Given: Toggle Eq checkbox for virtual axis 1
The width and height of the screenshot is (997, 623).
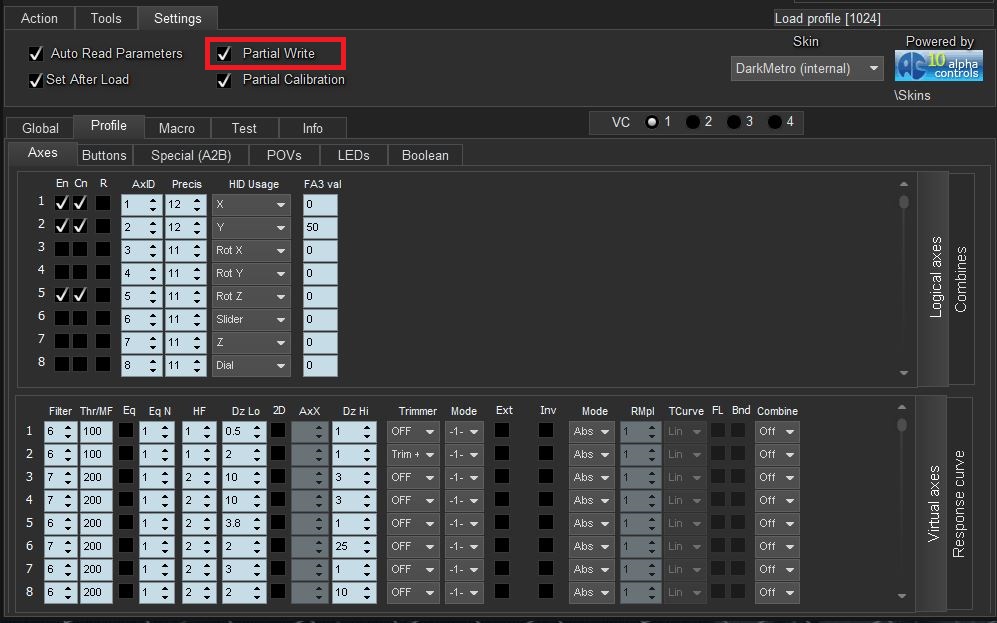Looking at the screenshot, I should (127, 430).
